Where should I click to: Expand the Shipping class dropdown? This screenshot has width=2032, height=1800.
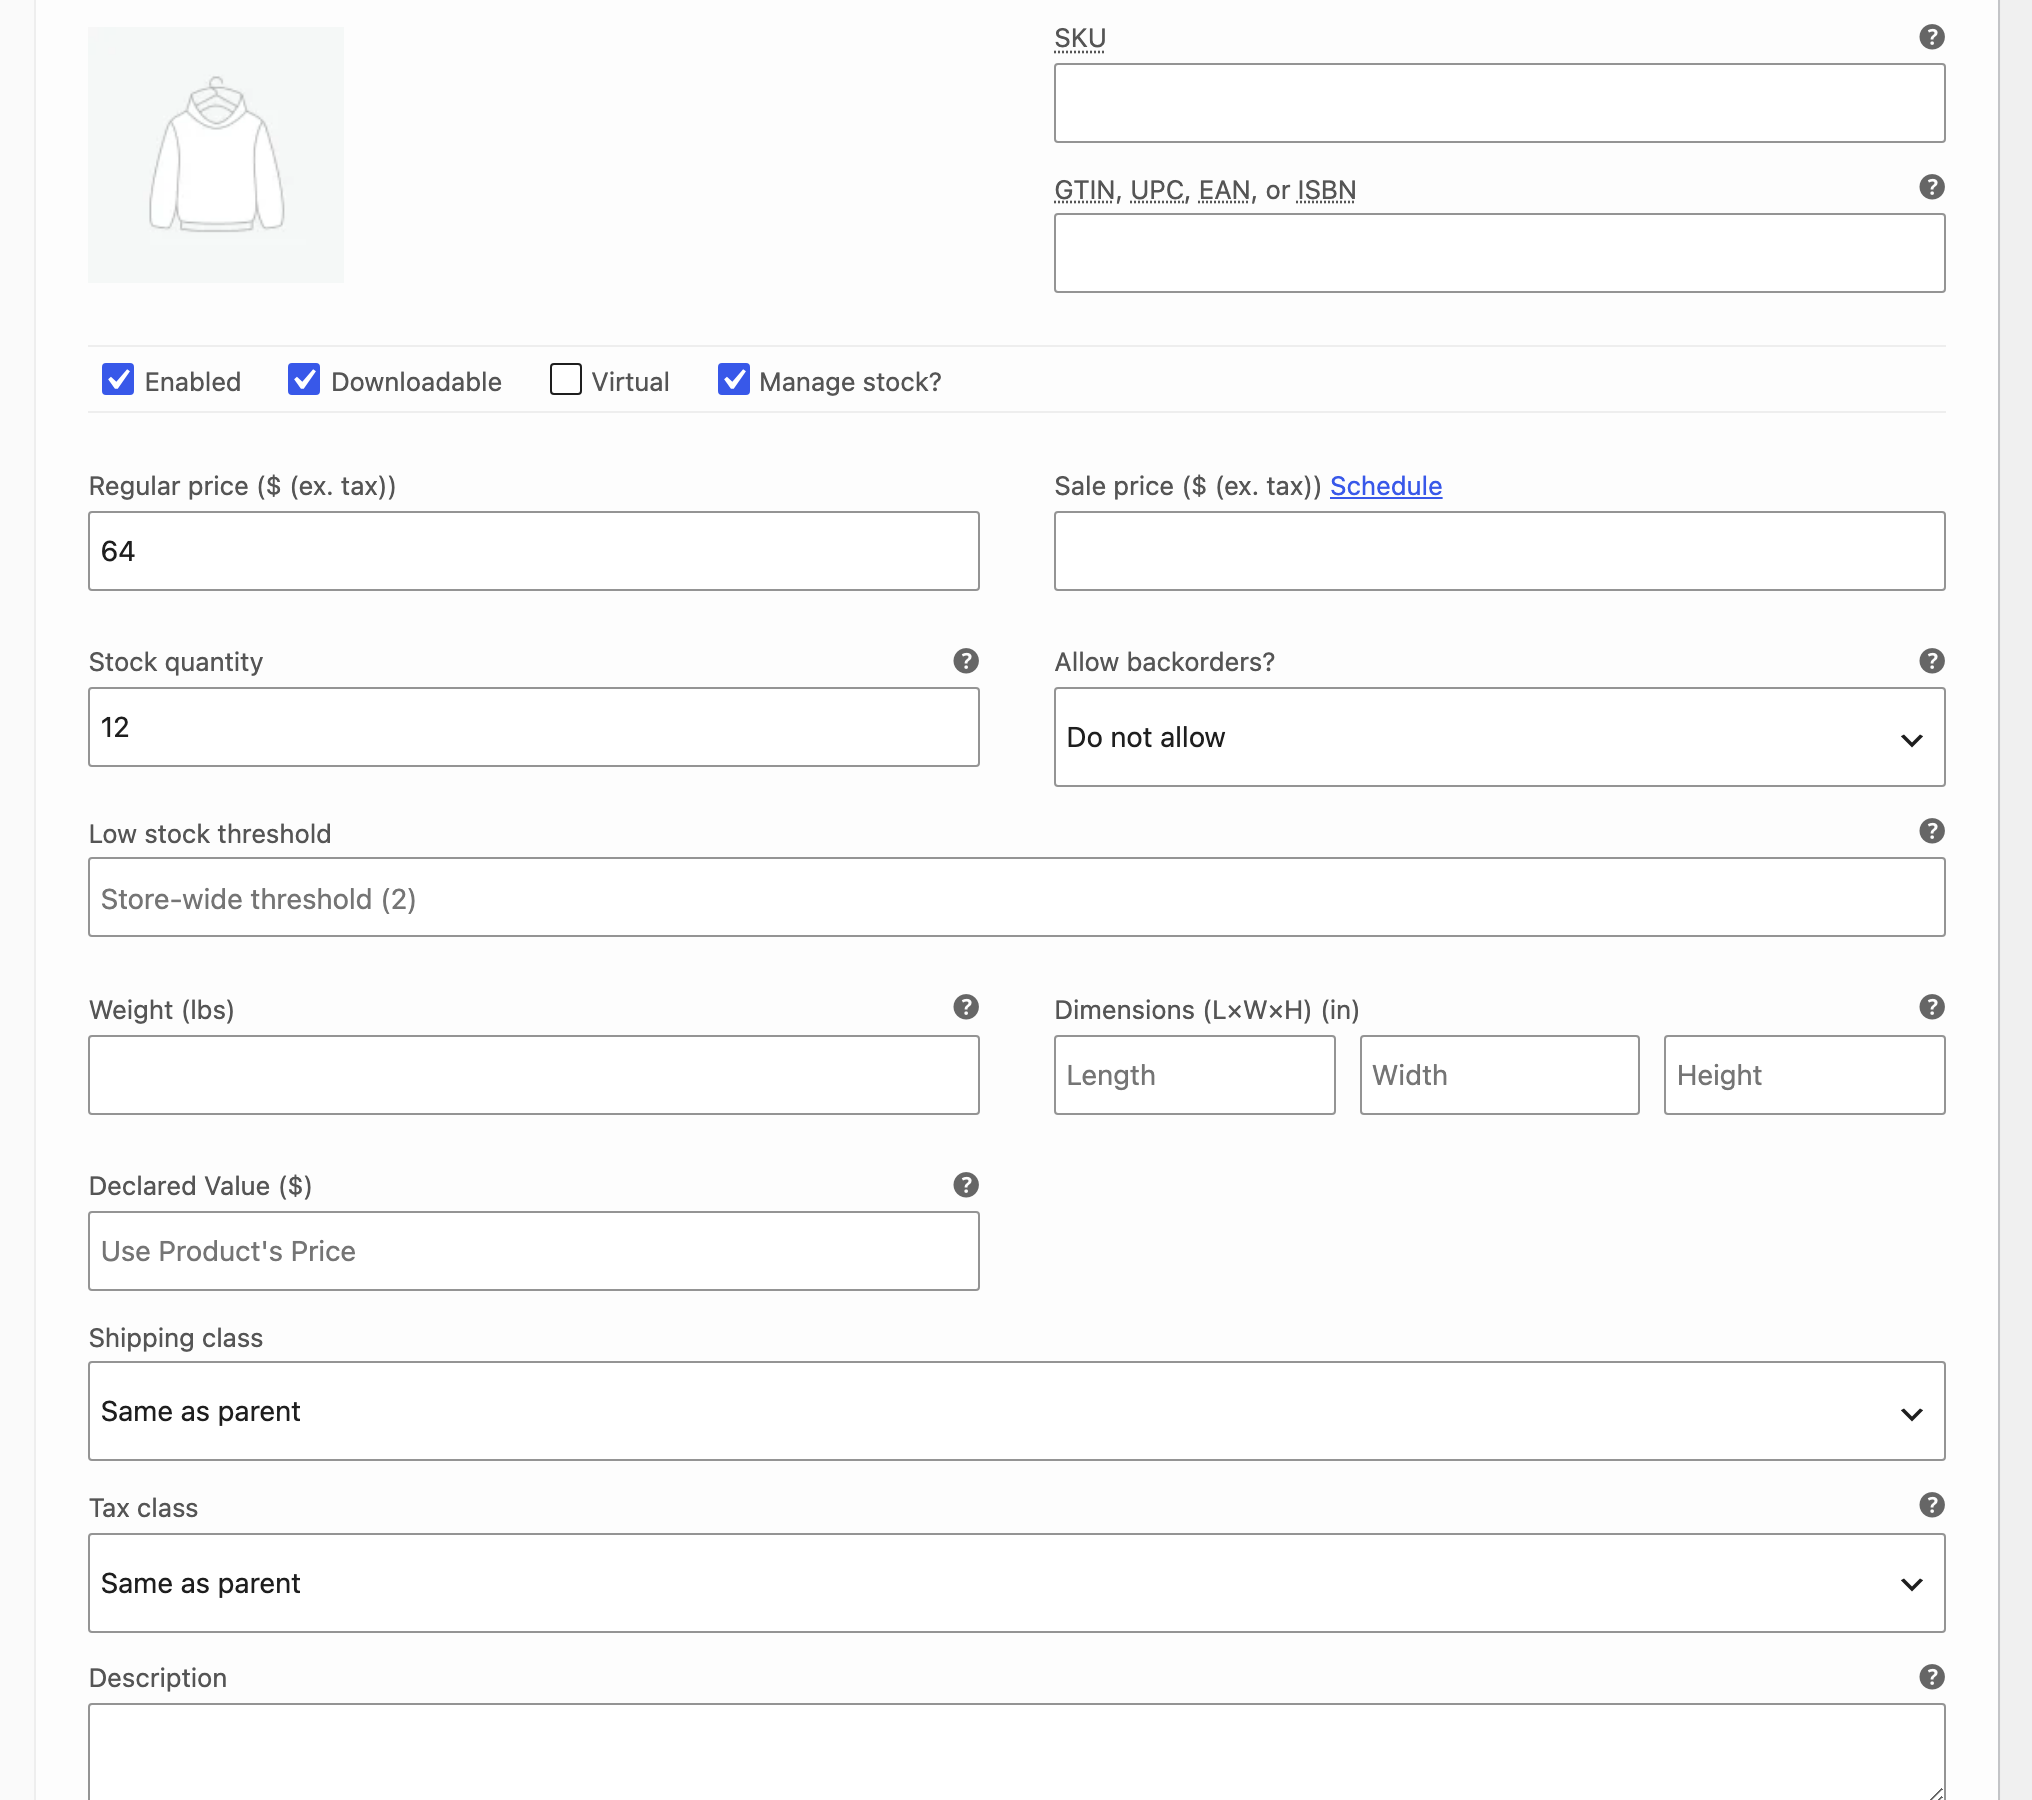[x=1016, y=1411]
